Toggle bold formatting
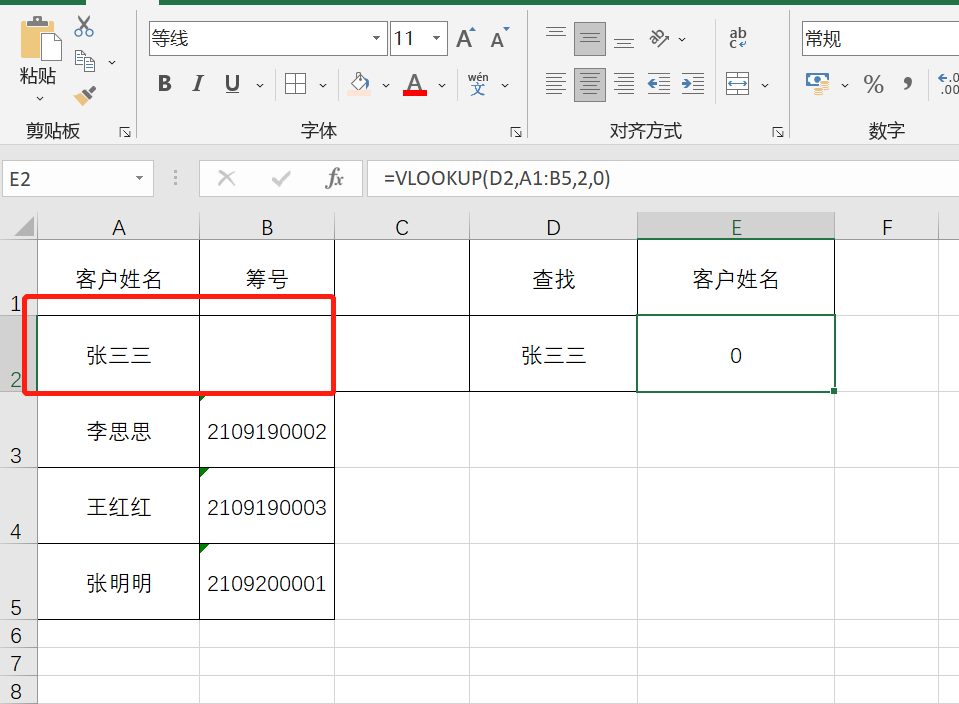Viewport: 959px width, 704px height. (165, 84)
